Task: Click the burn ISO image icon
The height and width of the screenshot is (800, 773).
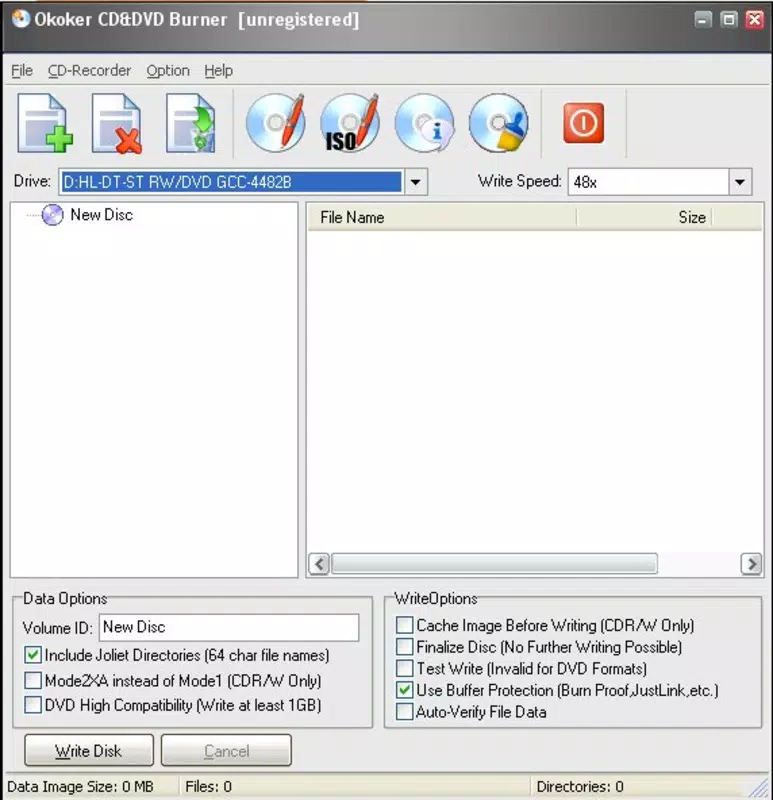Action: tap(350, 123)
